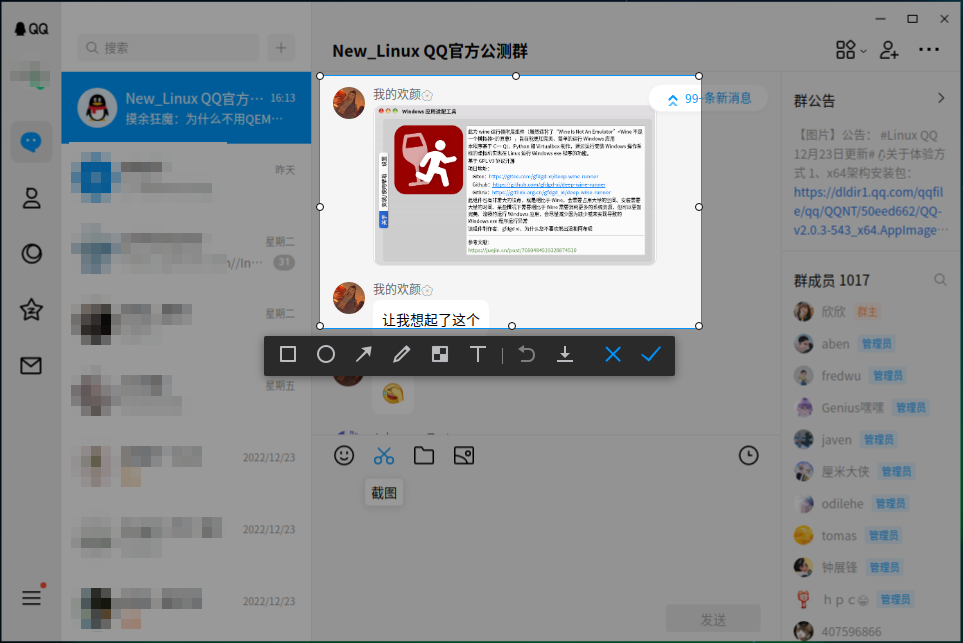Select the text annotation tool
Image resolution: width=963 pixels, height=643 pixels.
pyautogui.click(x=478, y=354)
